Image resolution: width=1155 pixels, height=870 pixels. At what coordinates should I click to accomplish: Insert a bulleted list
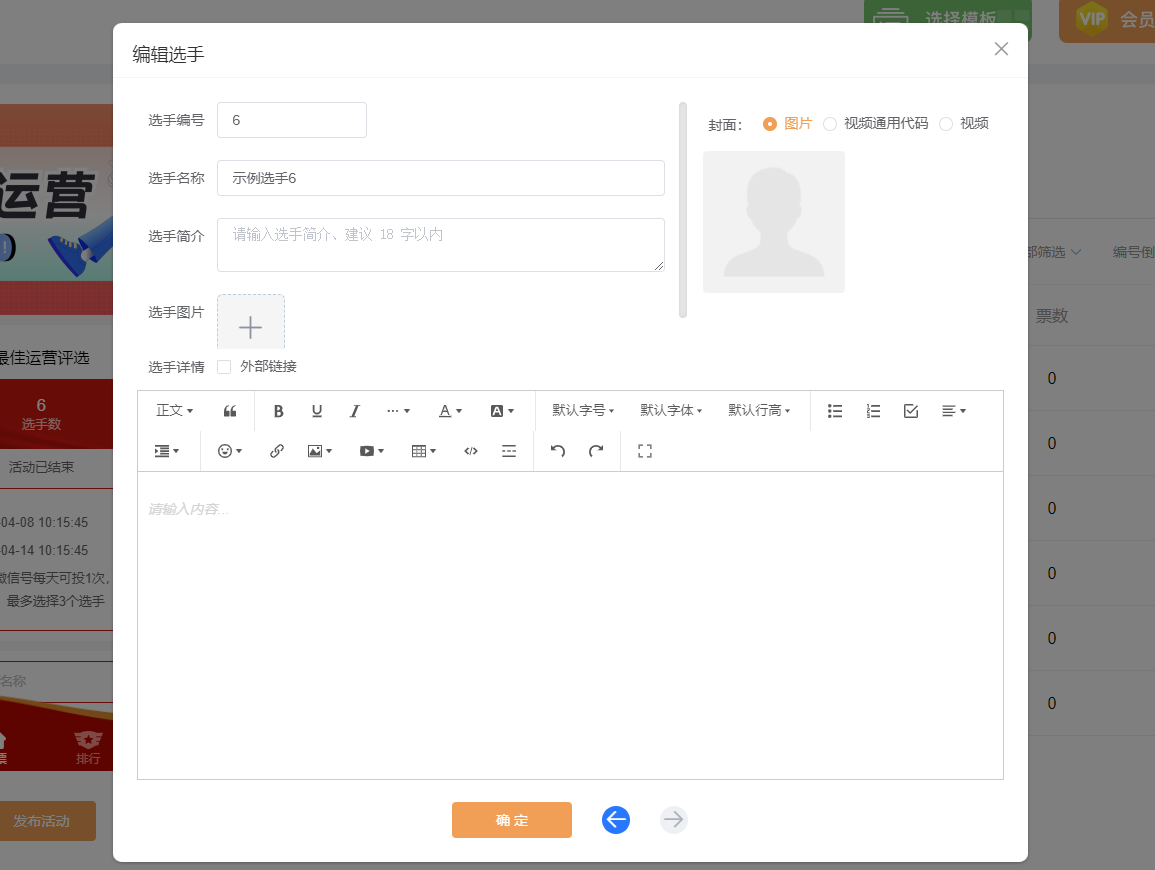point(835,411)
